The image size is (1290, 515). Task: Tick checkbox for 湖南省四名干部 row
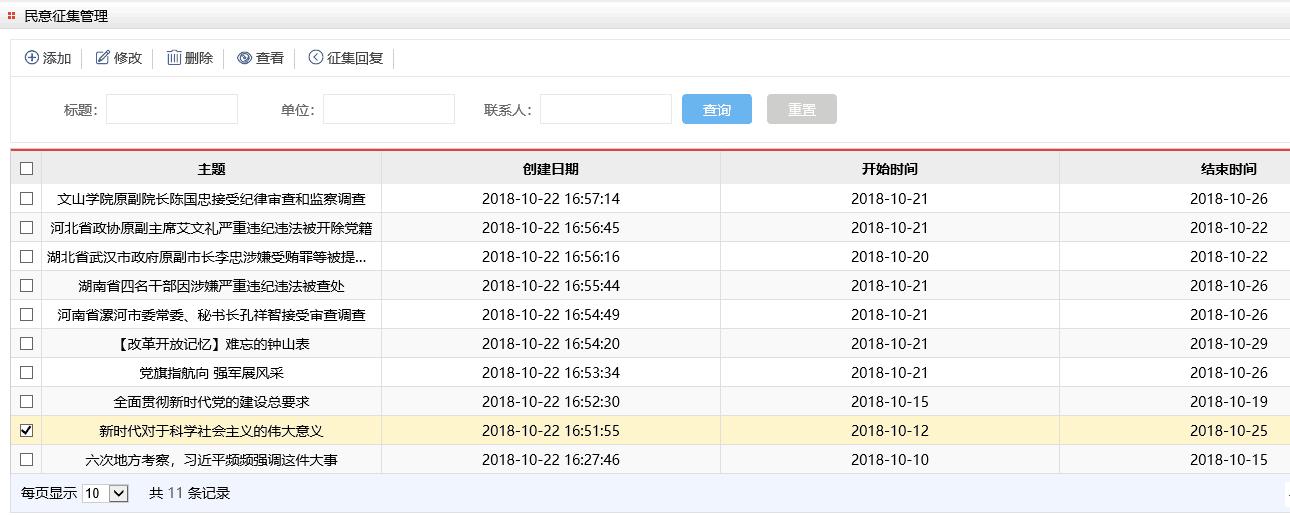(26, 285)
